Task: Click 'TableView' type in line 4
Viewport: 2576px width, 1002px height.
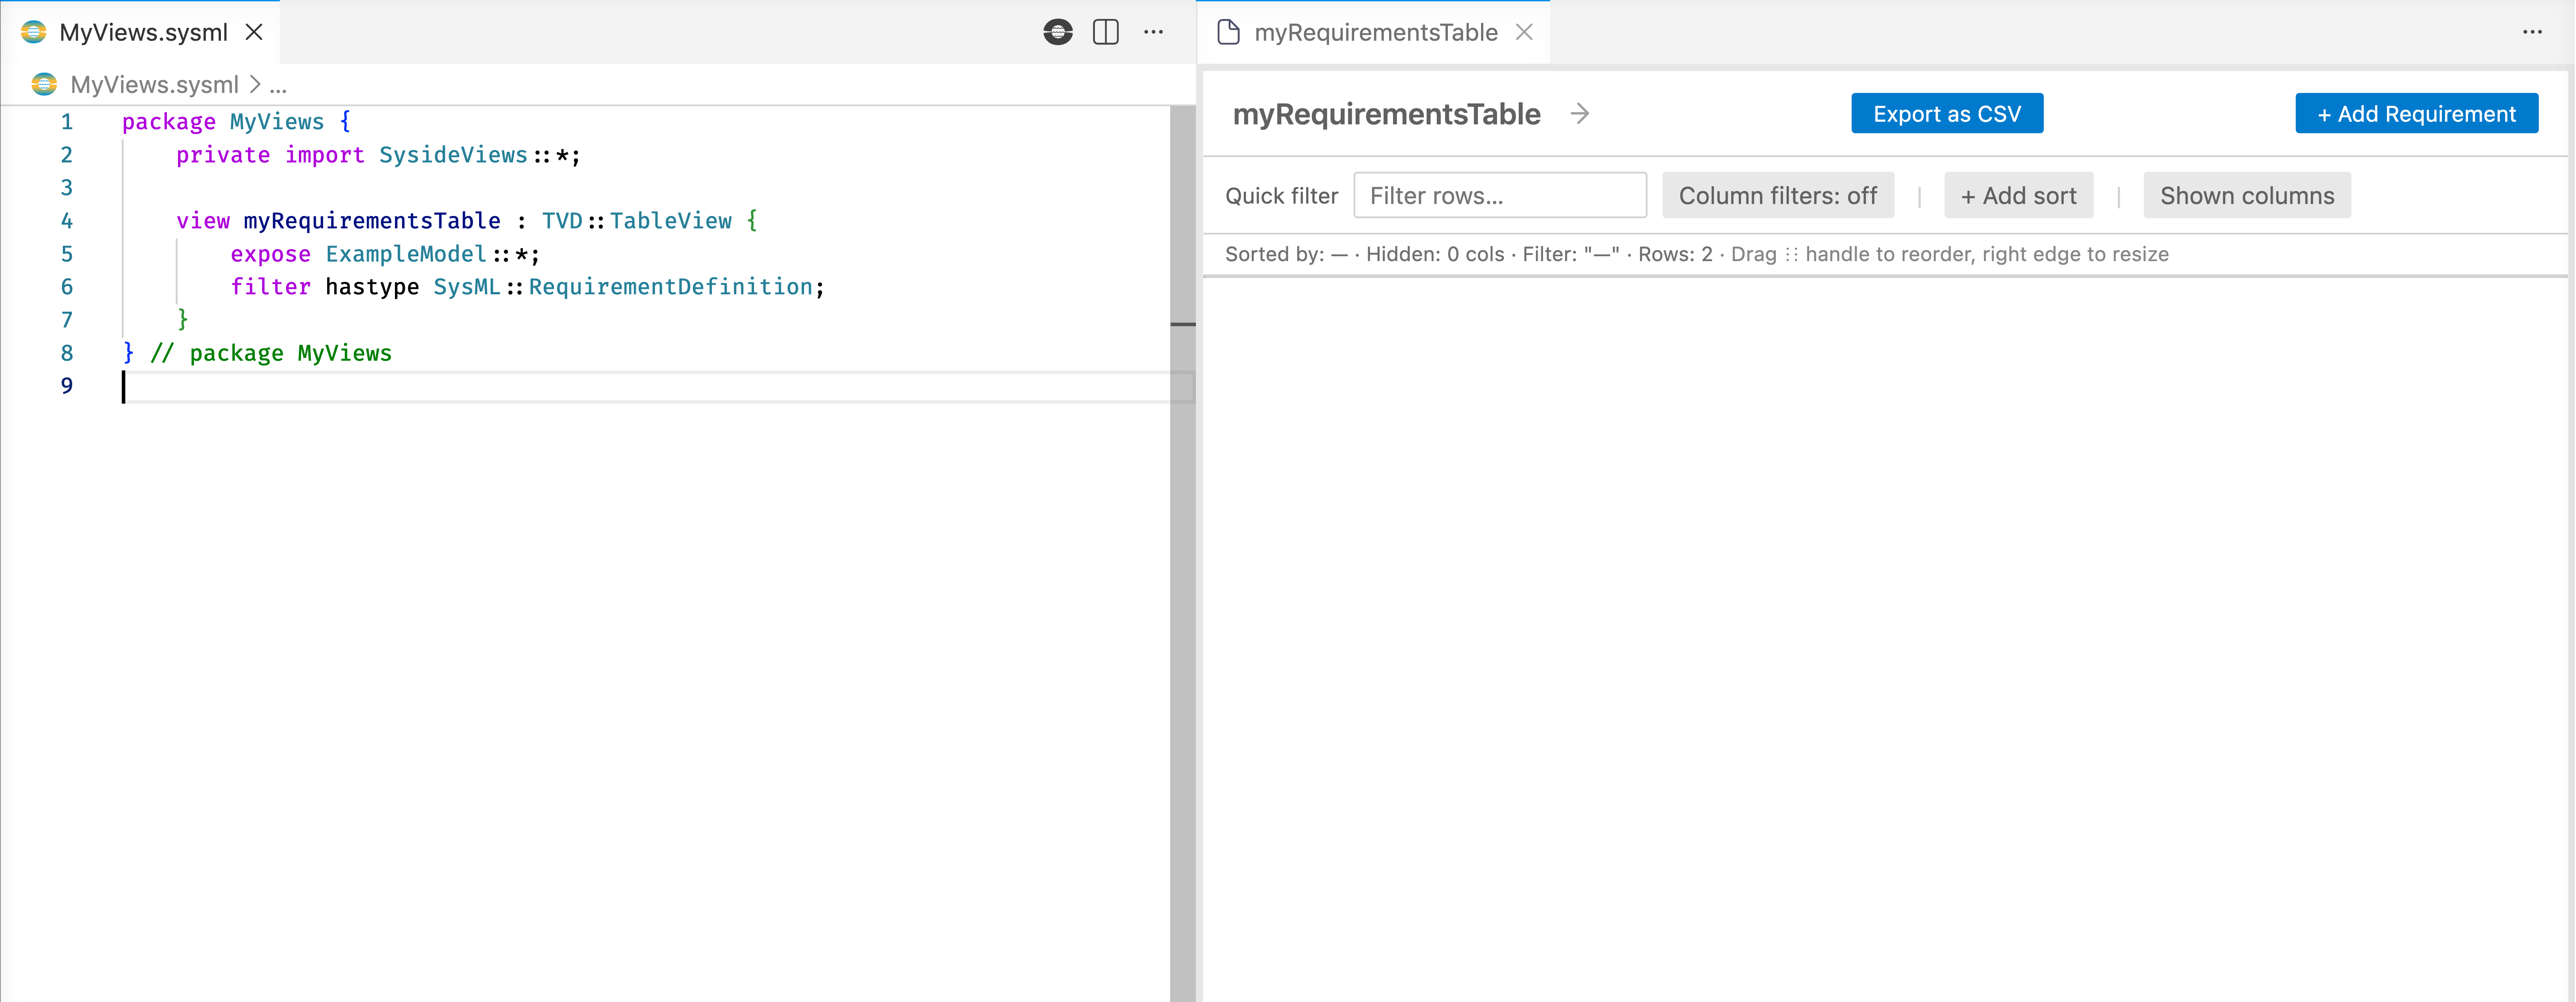Action: click(670, 220)
